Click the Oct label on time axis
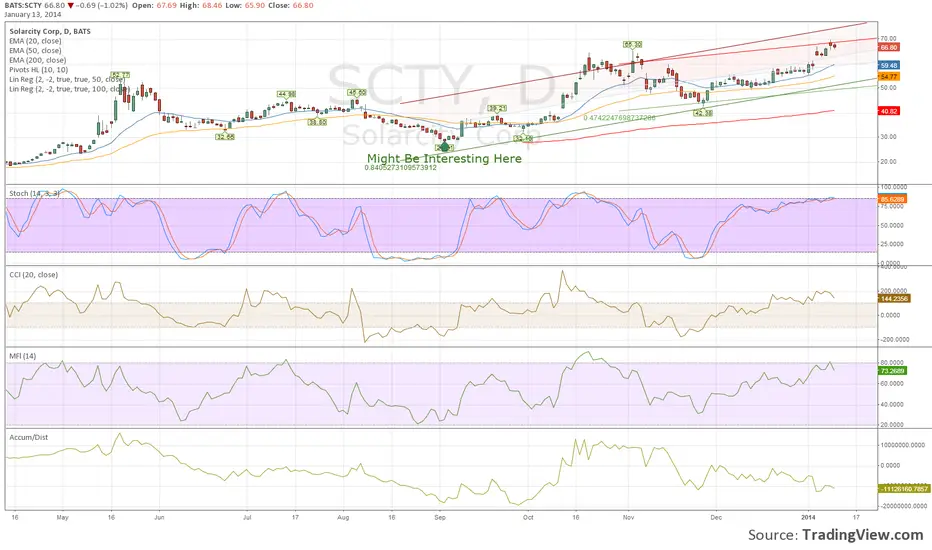Image resolution: width=932 pixels, height=550 pixels. 528,517
